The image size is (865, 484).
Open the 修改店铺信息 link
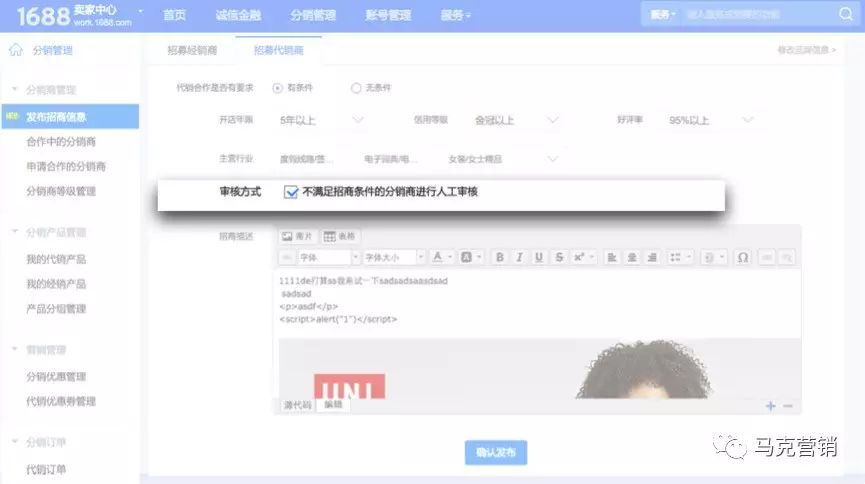(807, 50)
